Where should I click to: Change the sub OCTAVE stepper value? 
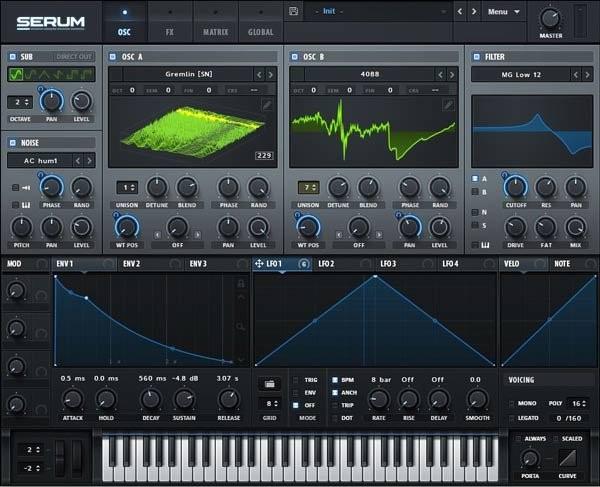[20, 102]
